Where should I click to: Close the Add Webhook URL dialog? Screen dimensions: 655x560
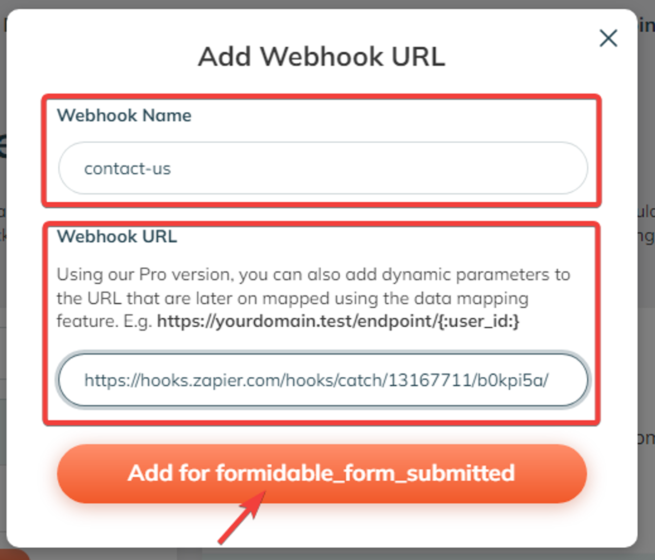(608, 39)
